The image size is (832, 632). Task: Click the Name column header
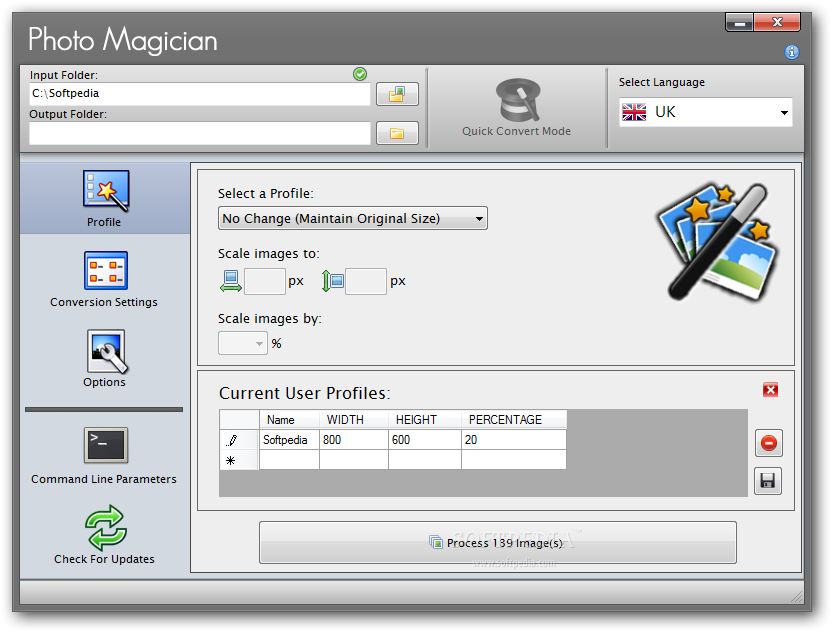point(289,420)
